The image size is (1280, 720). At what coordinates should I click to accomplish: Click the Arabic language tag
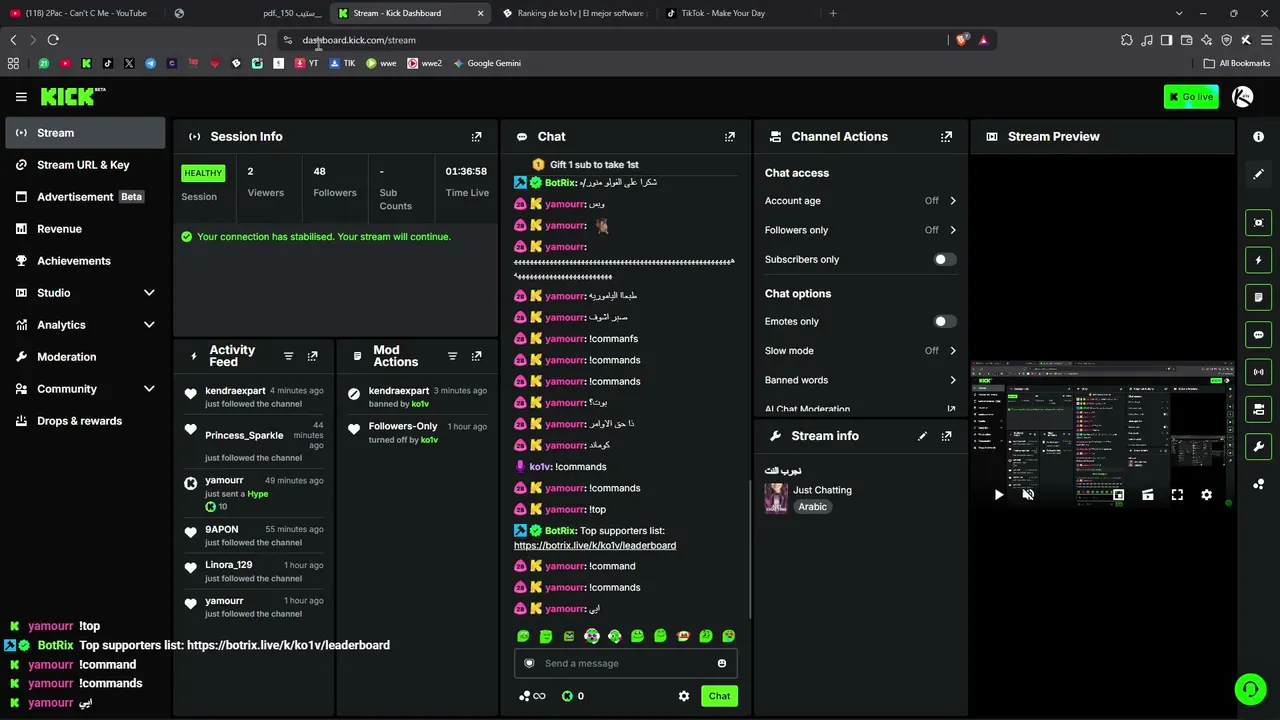pyautogui.click(x=812, y=507)
